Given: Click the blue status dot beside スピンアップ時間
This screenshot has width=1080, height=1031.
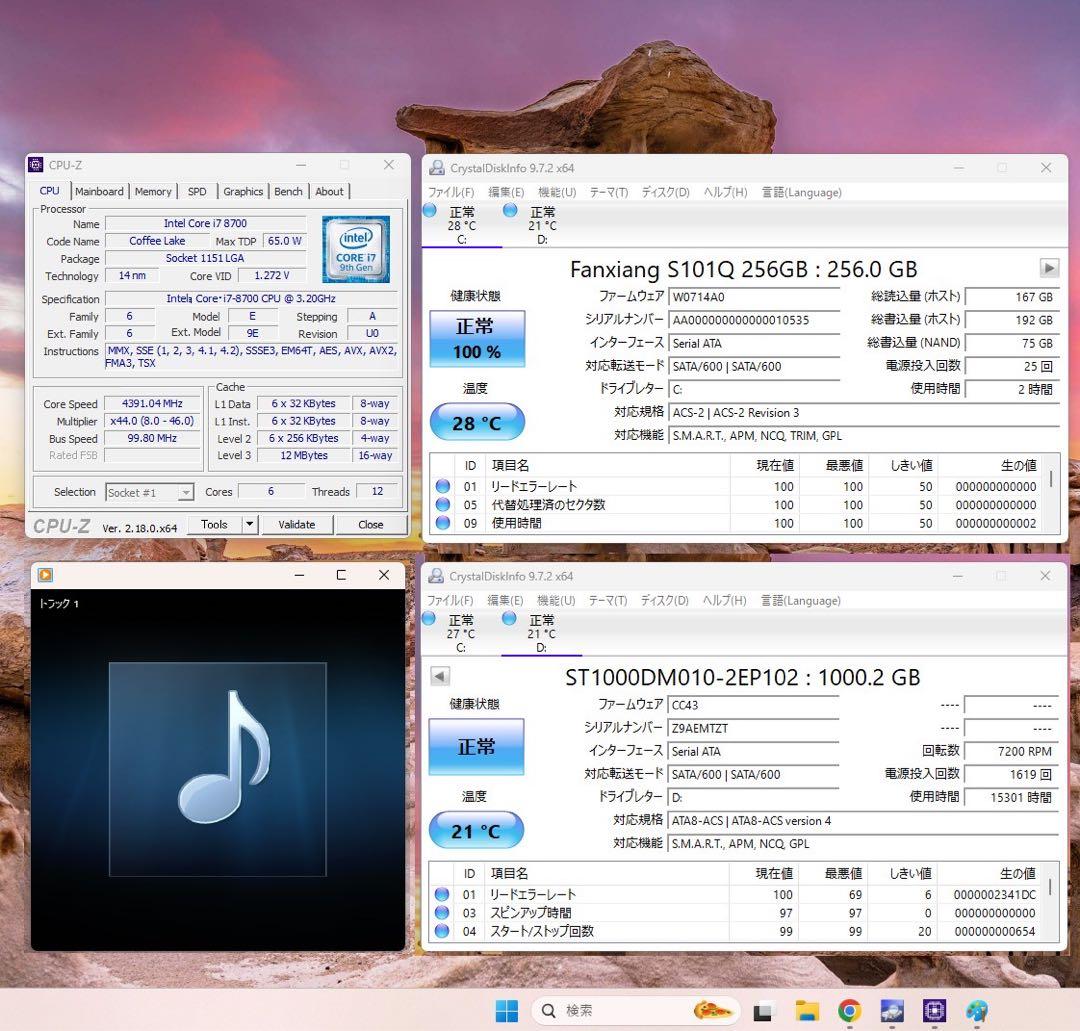Looking at the screenshot, I should (441, 913).
